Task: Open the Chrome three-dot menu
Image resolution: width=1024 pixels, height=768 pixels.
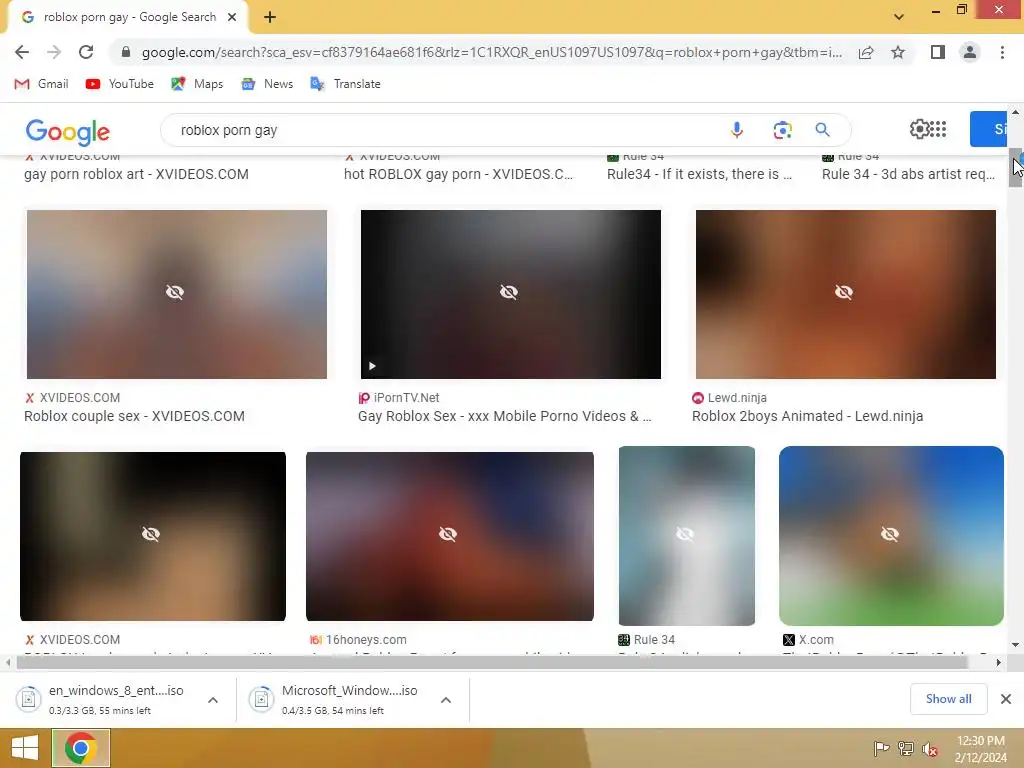Action: coord(1002,52)
